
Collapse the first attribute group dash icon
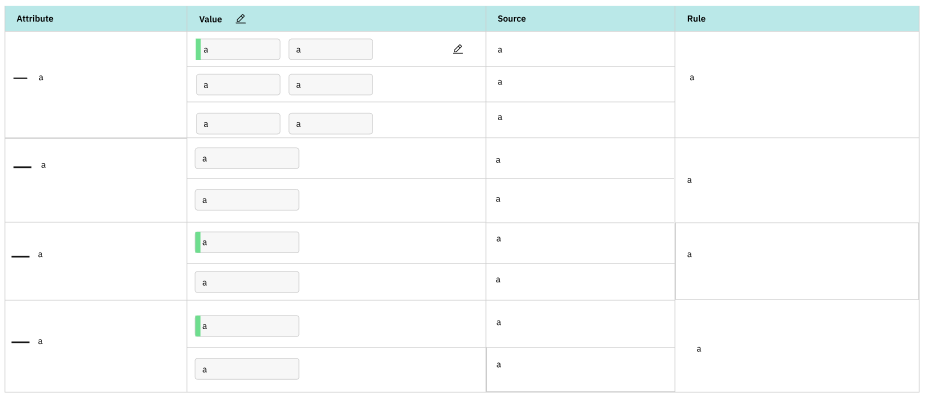point(21,78)
